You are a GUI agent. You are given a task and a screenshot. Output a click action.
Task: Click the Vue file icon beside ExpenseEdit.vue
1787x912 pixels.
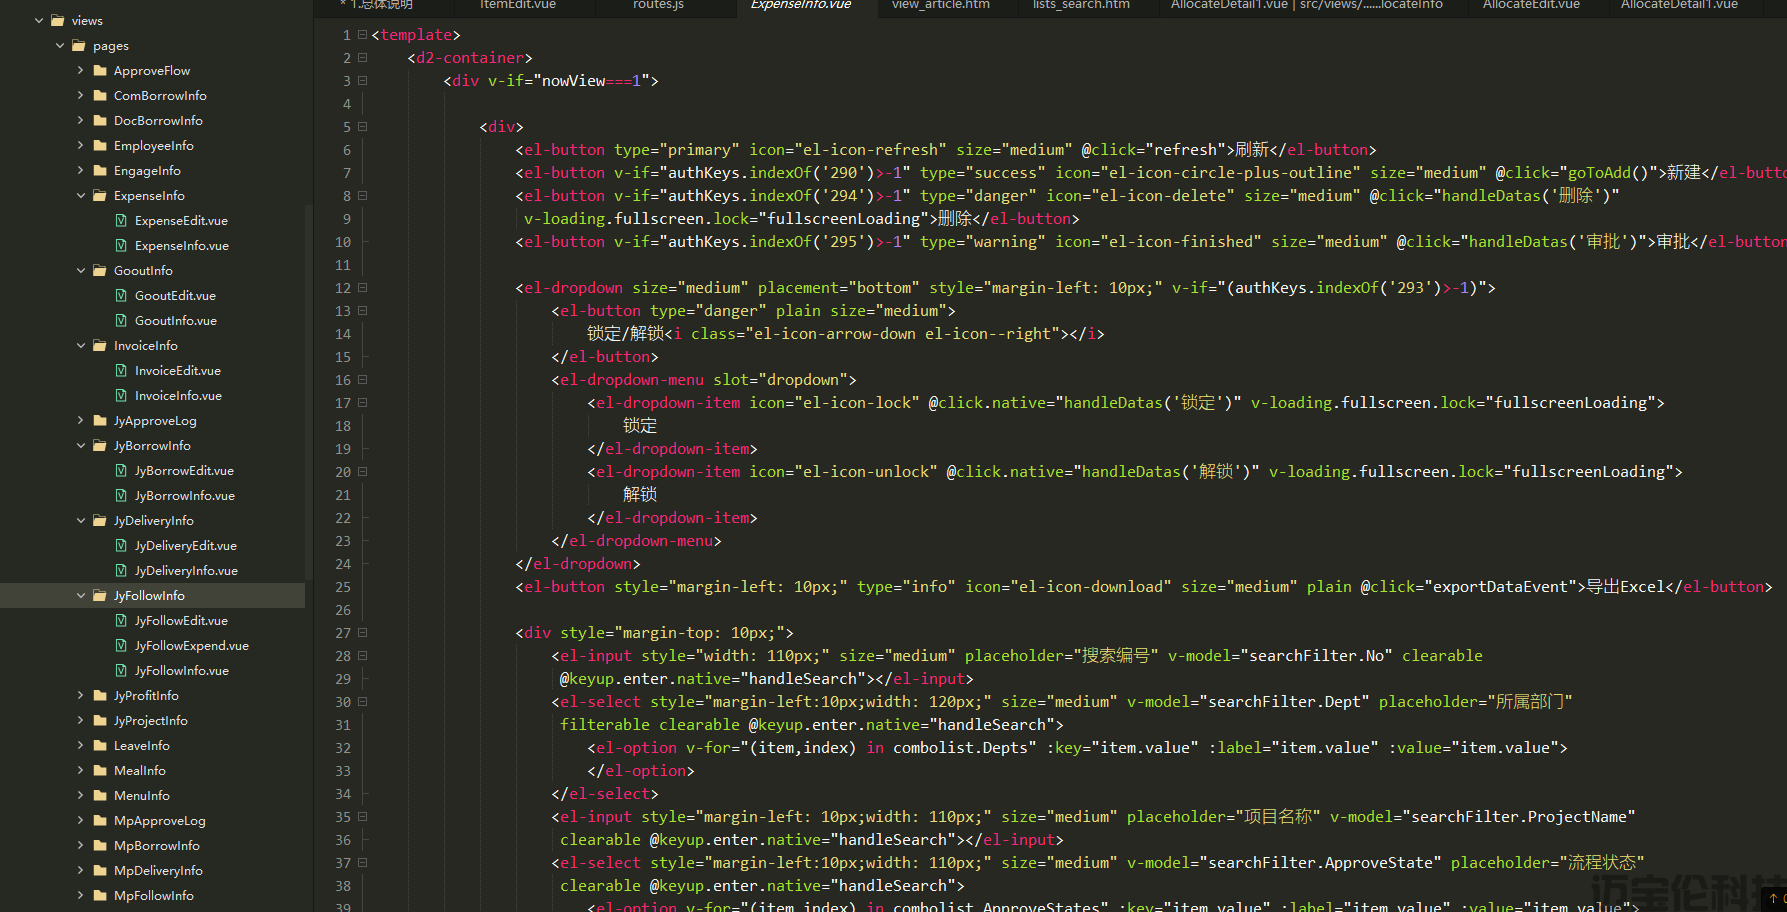tap(121, 221)
